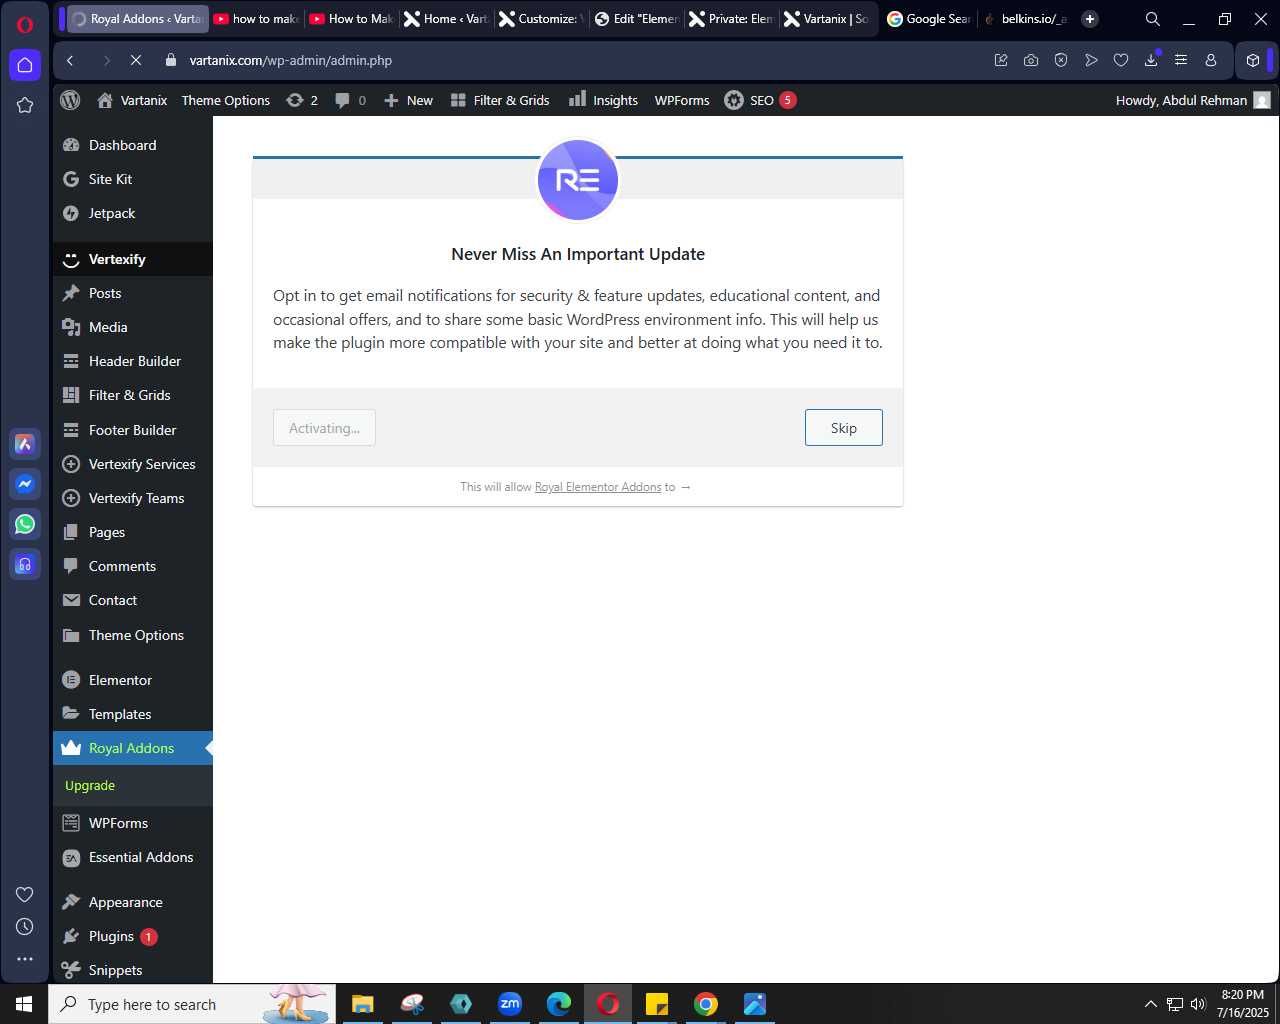Add the page to bookmarks with the heart icon
The height and width of the screenshot is (1024, 1280).
1121,60
